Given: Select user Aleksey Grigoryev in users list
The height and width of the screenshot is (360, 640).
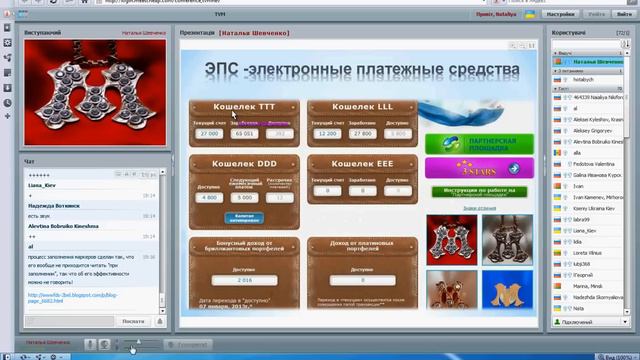Looking at the screenshot, I should pos(588,131).
